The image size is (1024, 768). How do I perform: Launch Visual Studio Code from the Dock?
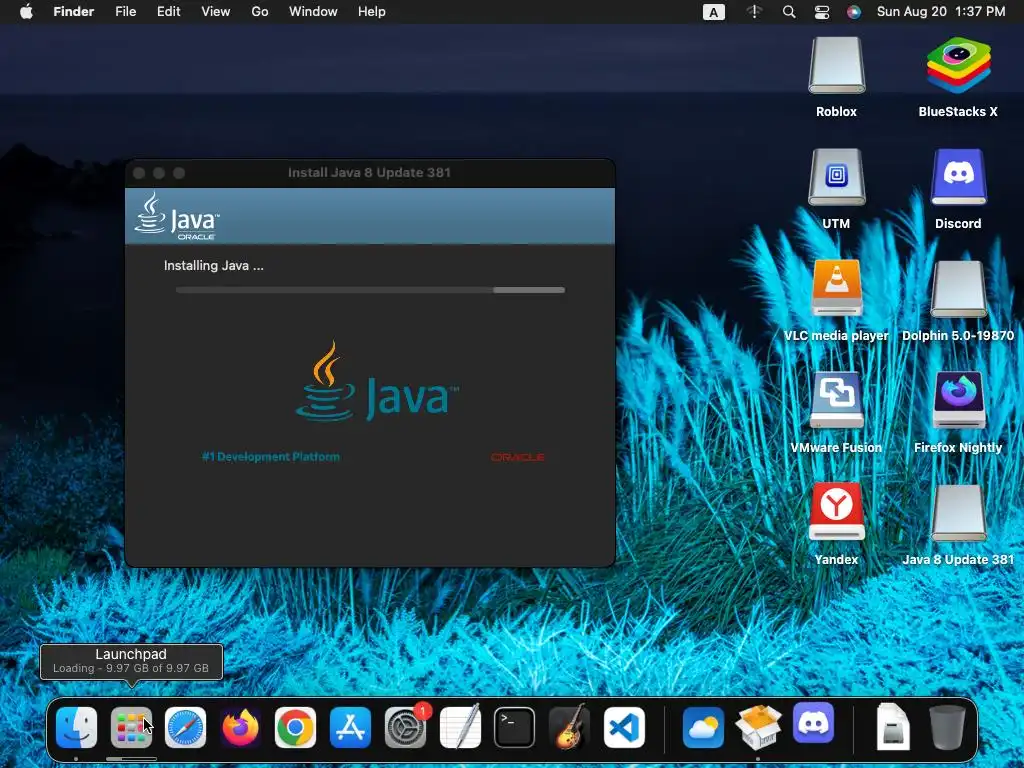click(624, 728)
